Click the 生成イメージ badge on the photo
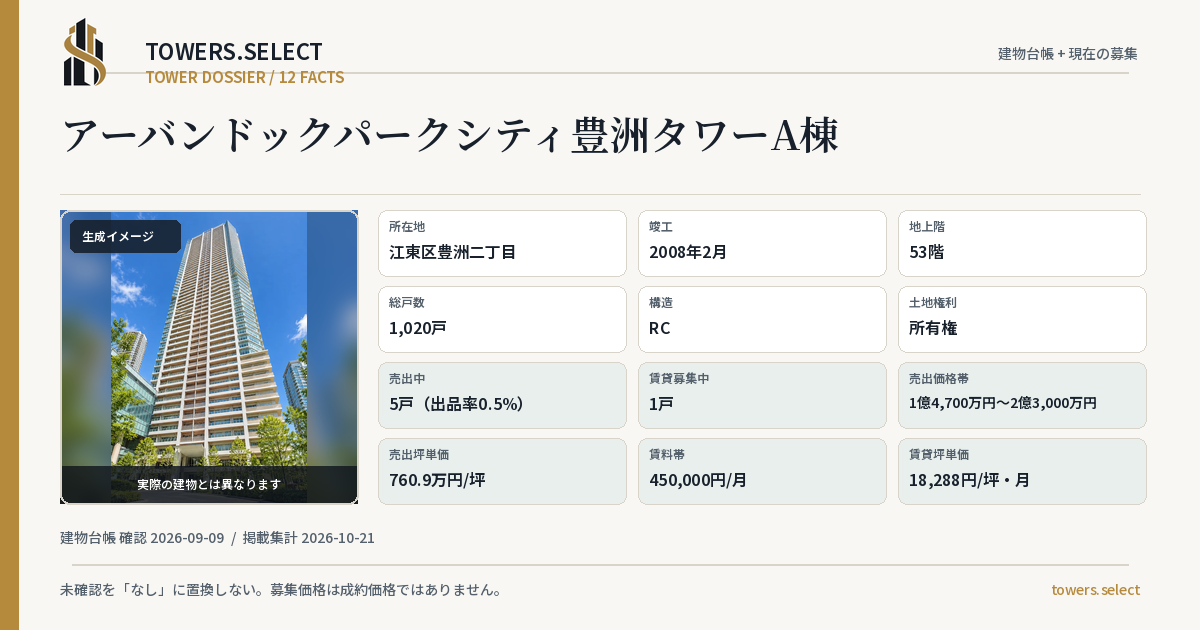 pos(125,237)
